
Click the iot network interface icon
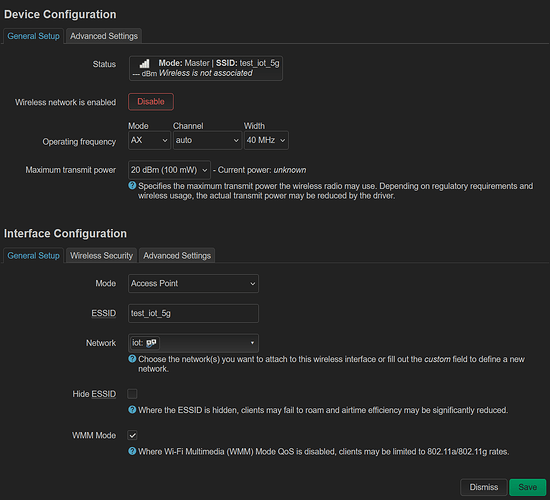(151, 343)
